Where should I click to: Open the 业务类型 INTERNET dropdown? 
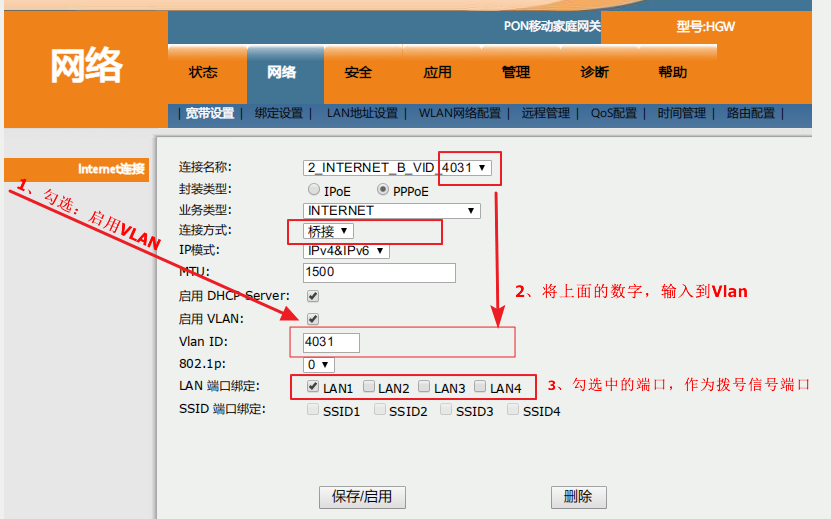coord(392,210)
